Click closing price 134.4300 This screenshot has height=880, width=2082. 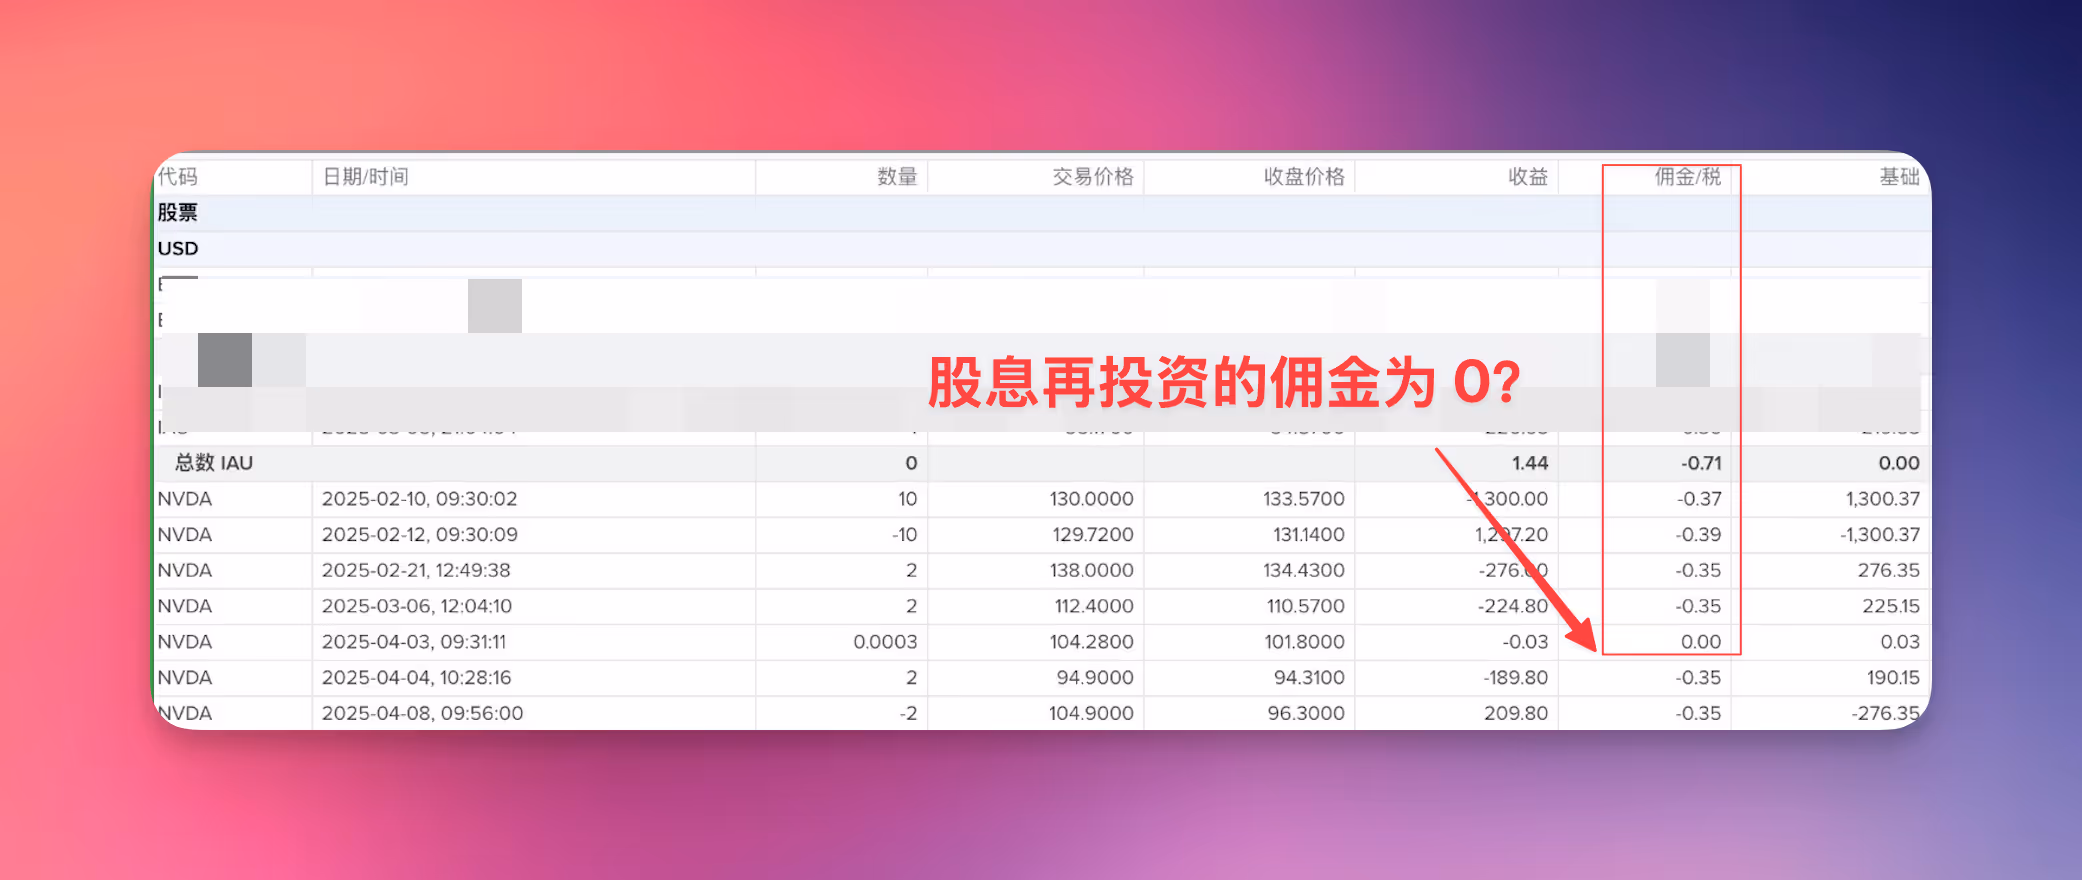tap(1304, 571)
